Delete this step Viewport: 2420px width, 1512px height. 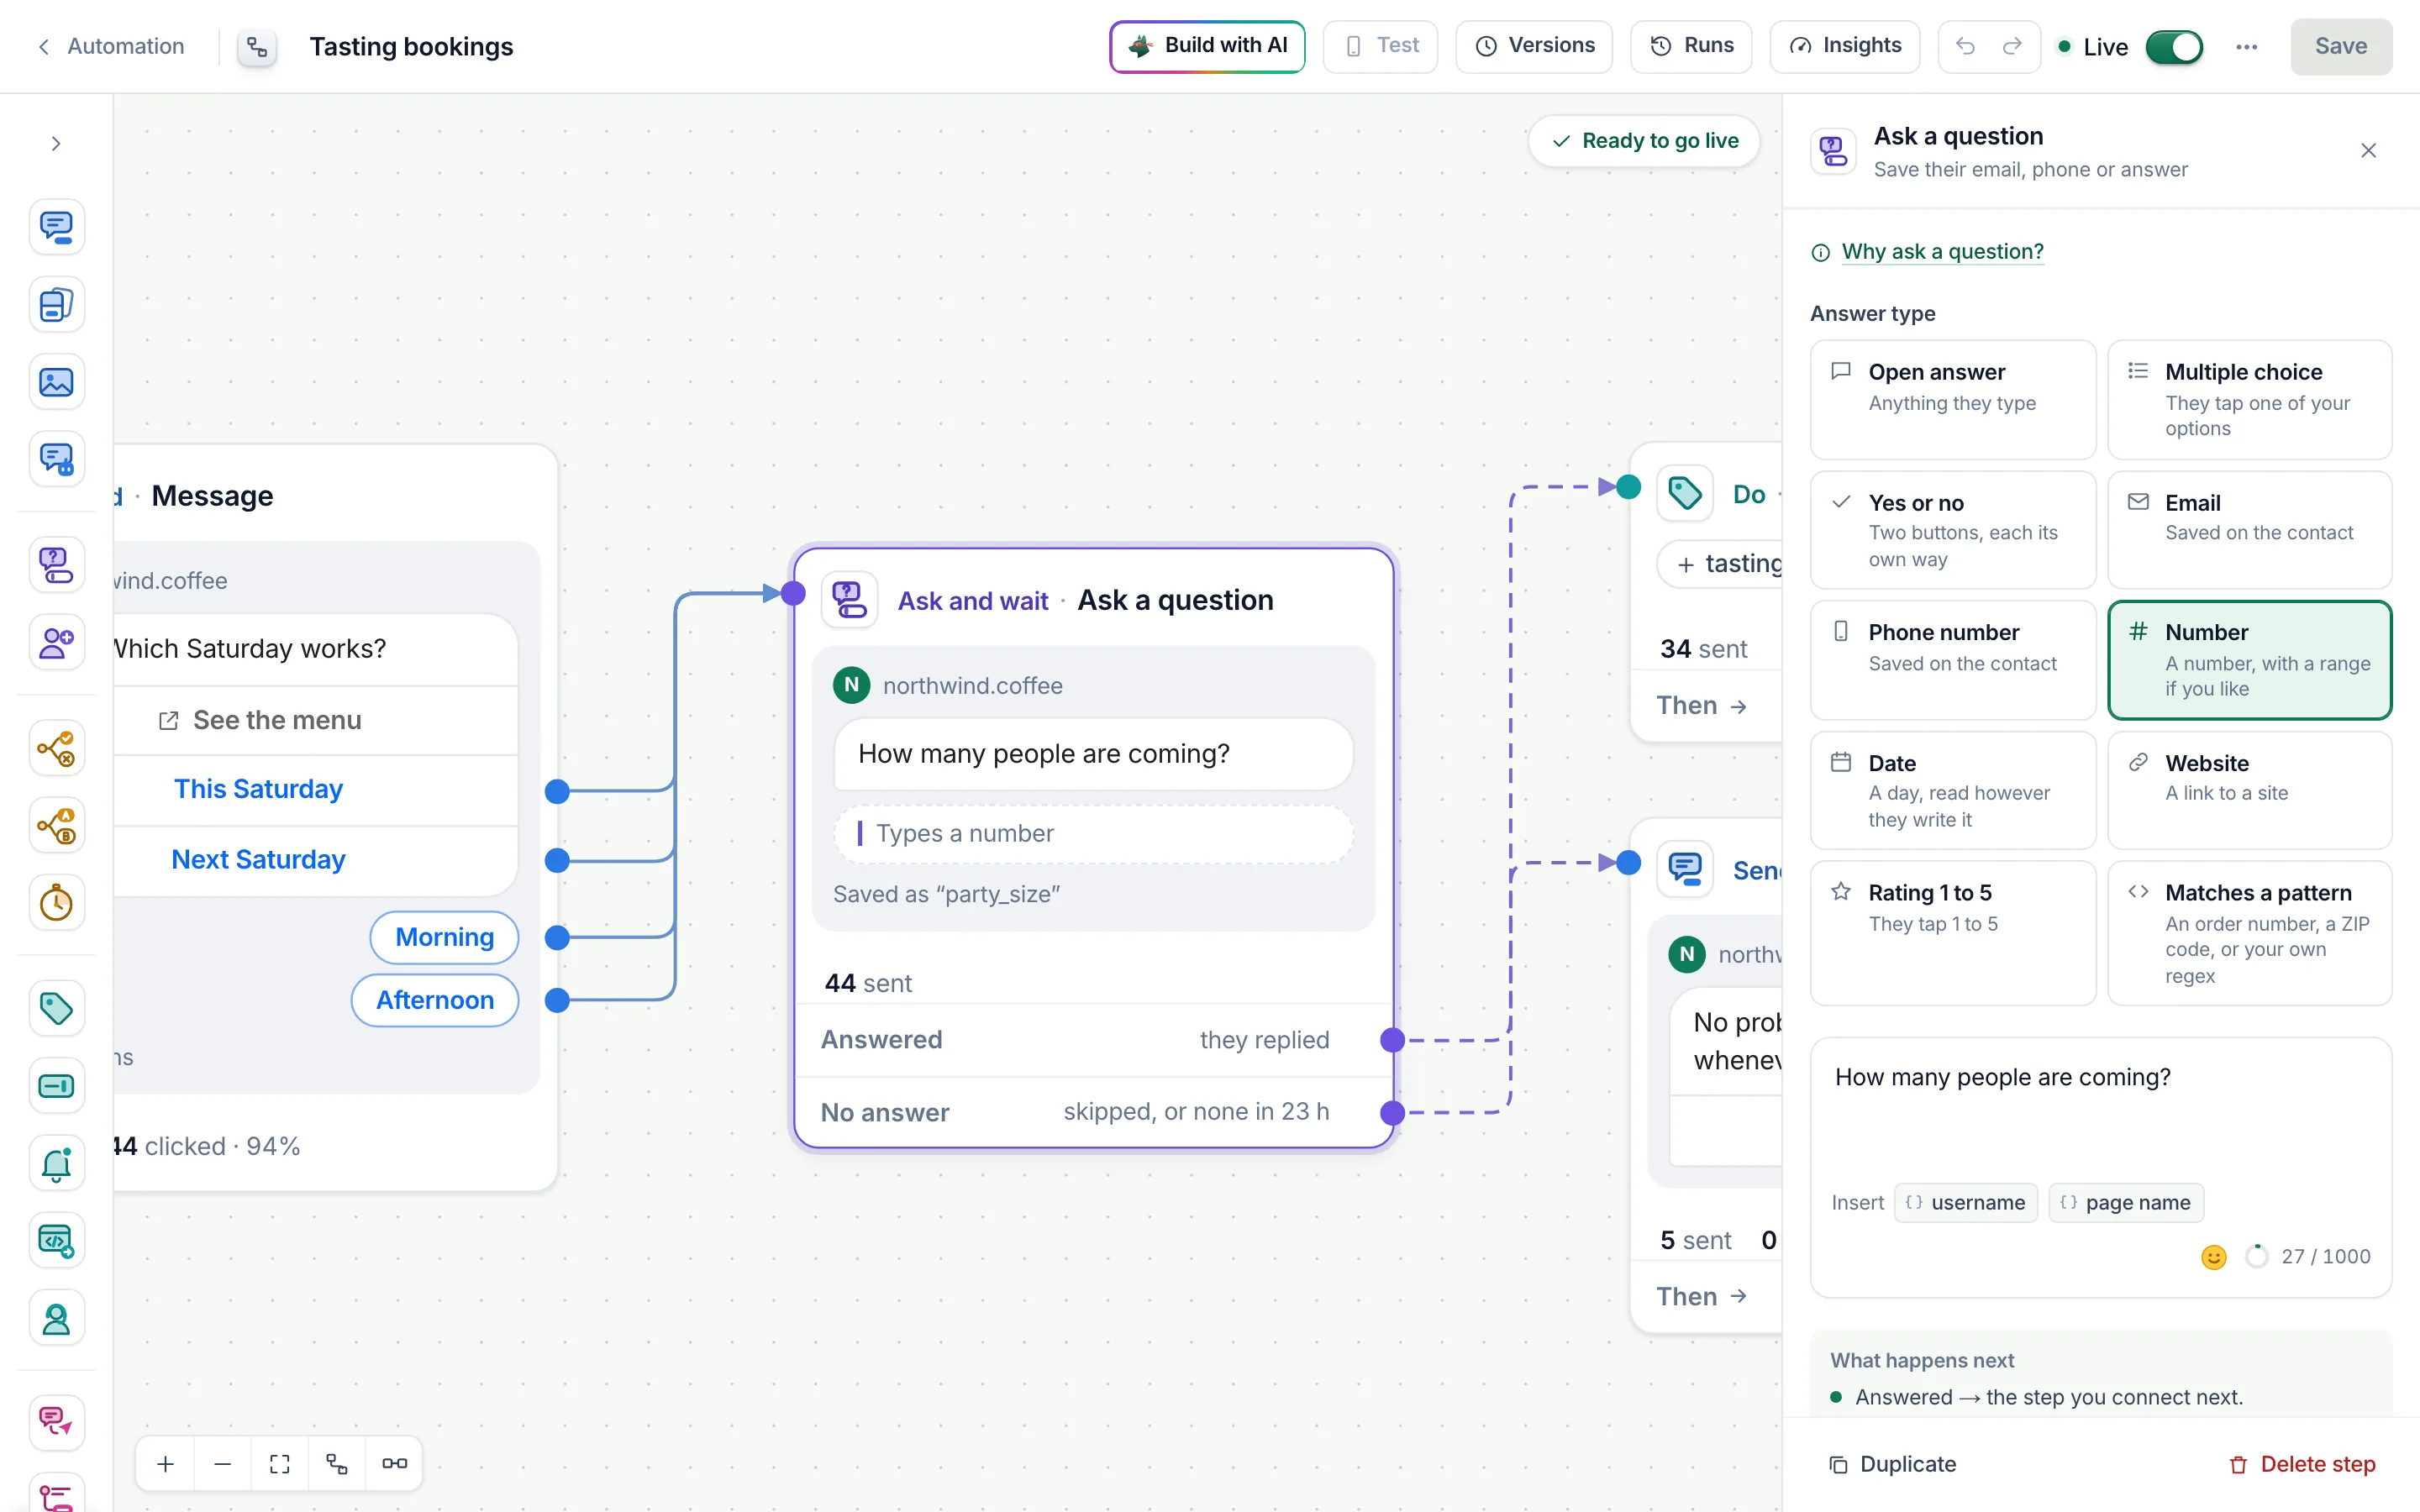click(2302, 1464)
